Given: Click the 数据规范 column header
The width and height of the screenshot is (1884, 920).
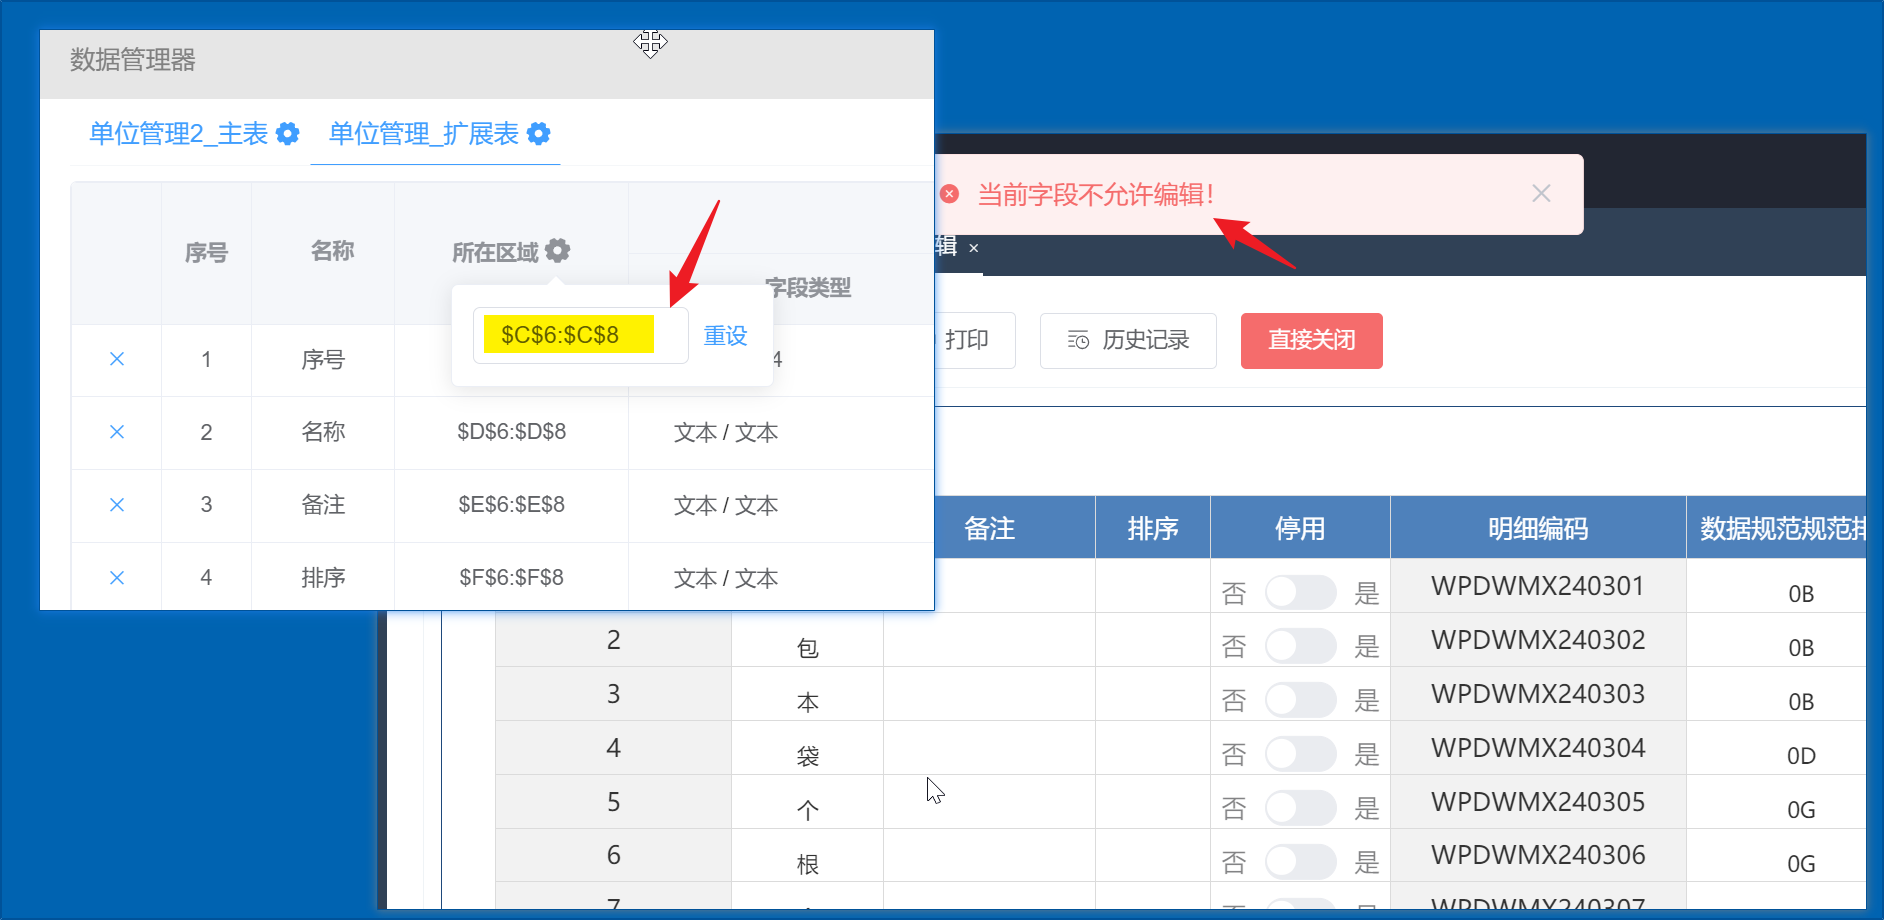Looking at the screenshot, I should pyautogui.click(x=1776, y=528).
